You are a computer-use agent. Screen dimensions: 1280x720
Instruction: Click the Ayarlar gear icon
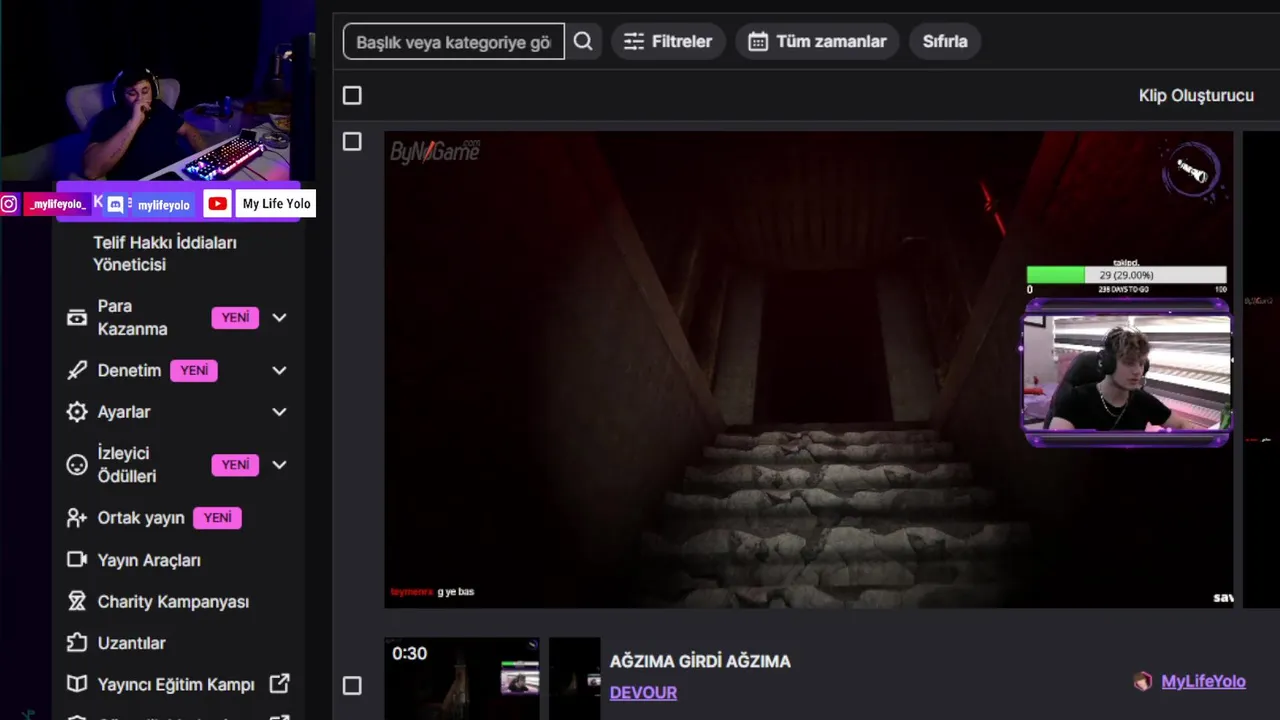pyautogui.click(x=77, y=412)
